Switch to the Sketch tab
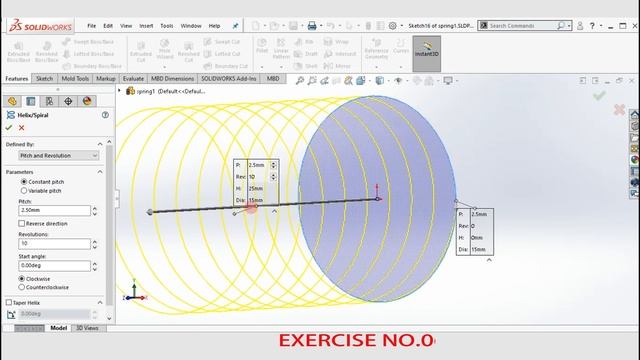 (x=44, y=78)
